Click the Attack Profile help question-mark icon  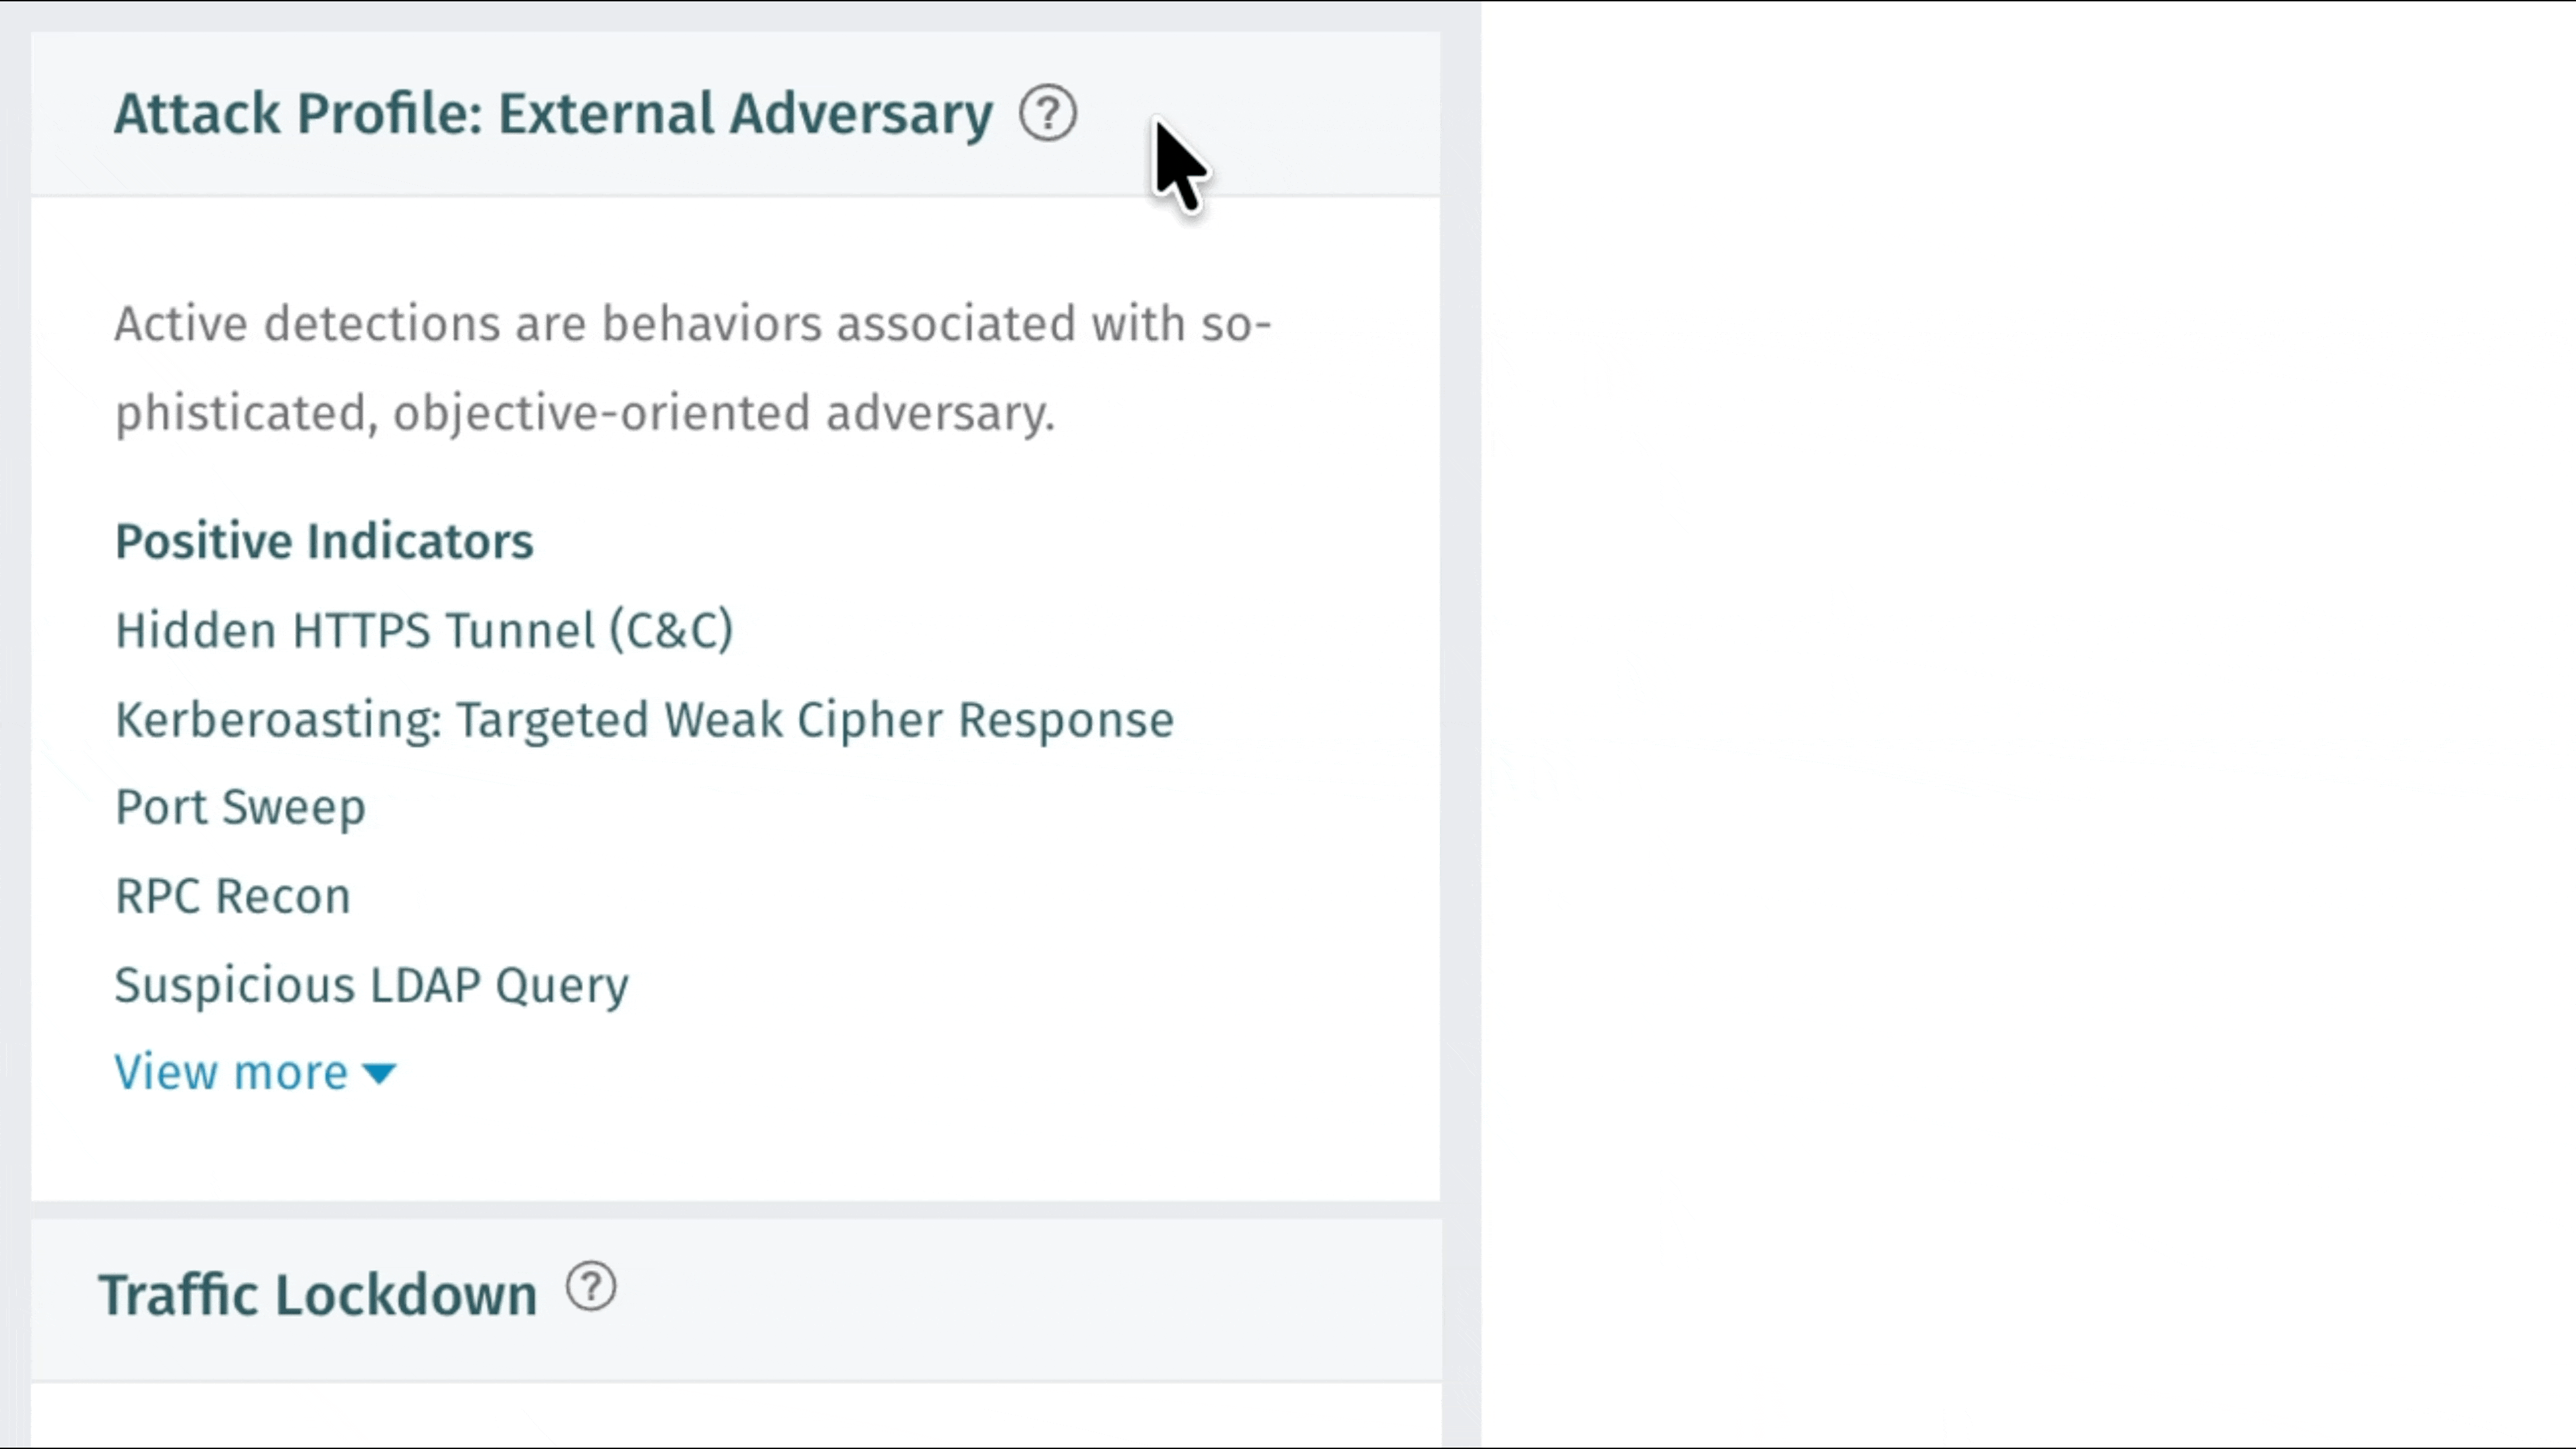pyautogui.click(x=1048, y=113)
